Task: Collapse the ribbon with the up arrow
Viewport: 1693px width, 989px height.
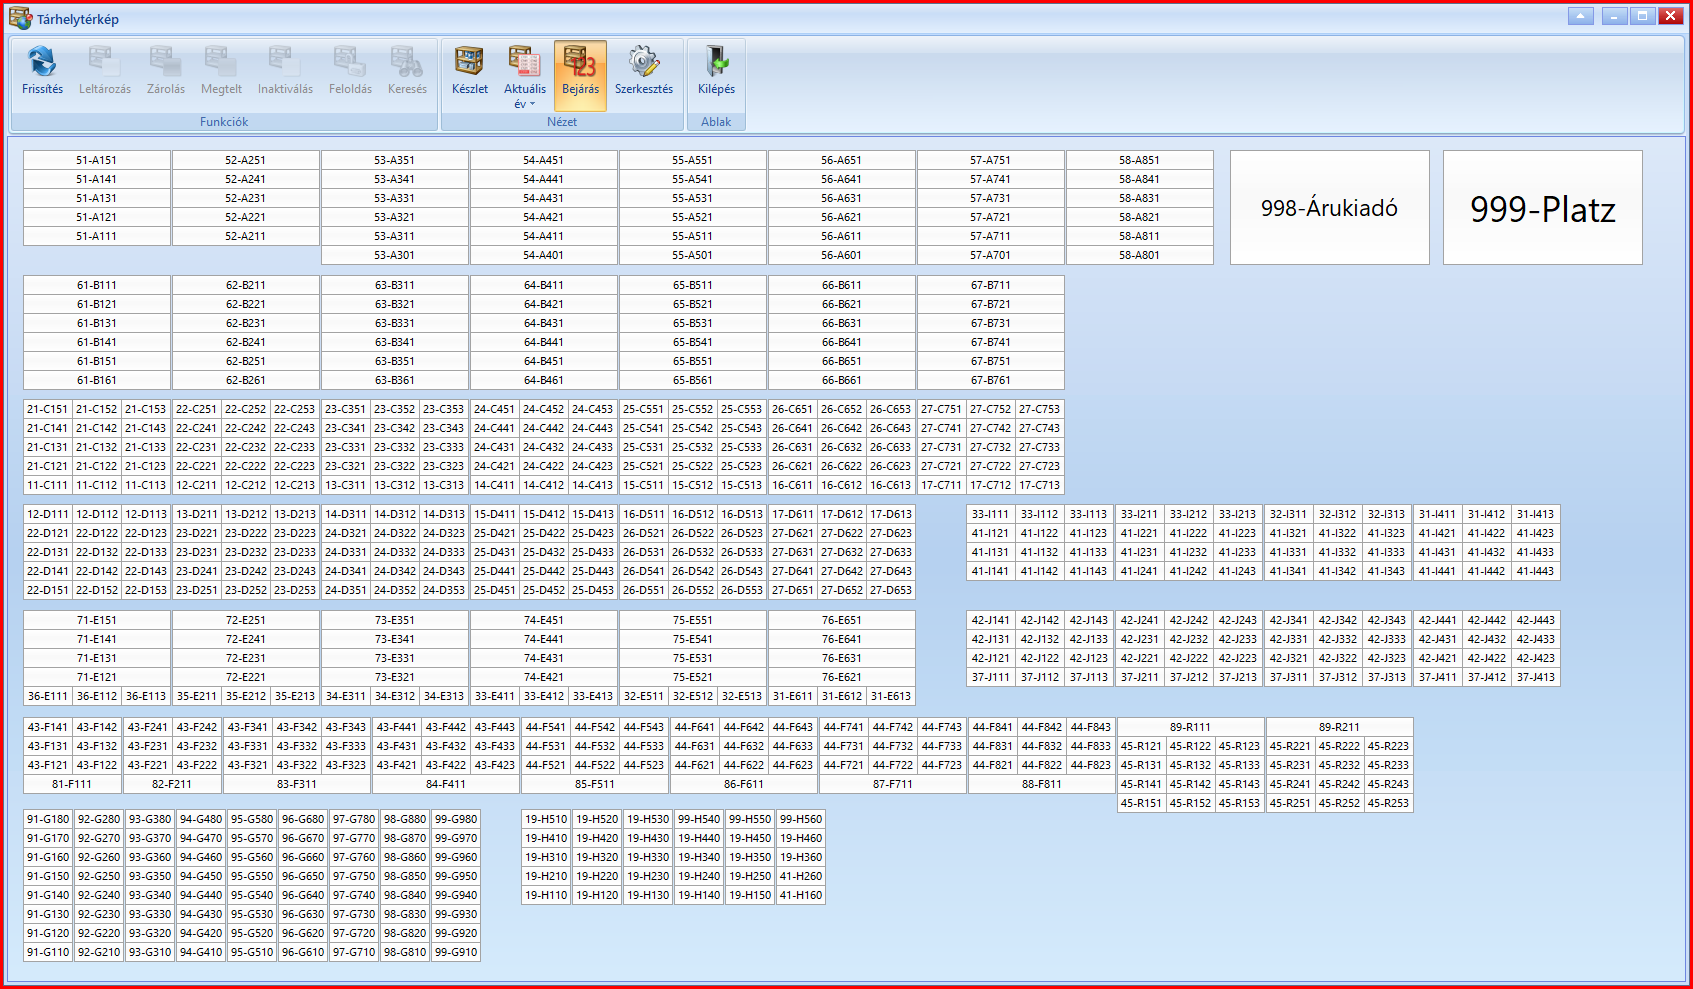Action: point(1581,16)
